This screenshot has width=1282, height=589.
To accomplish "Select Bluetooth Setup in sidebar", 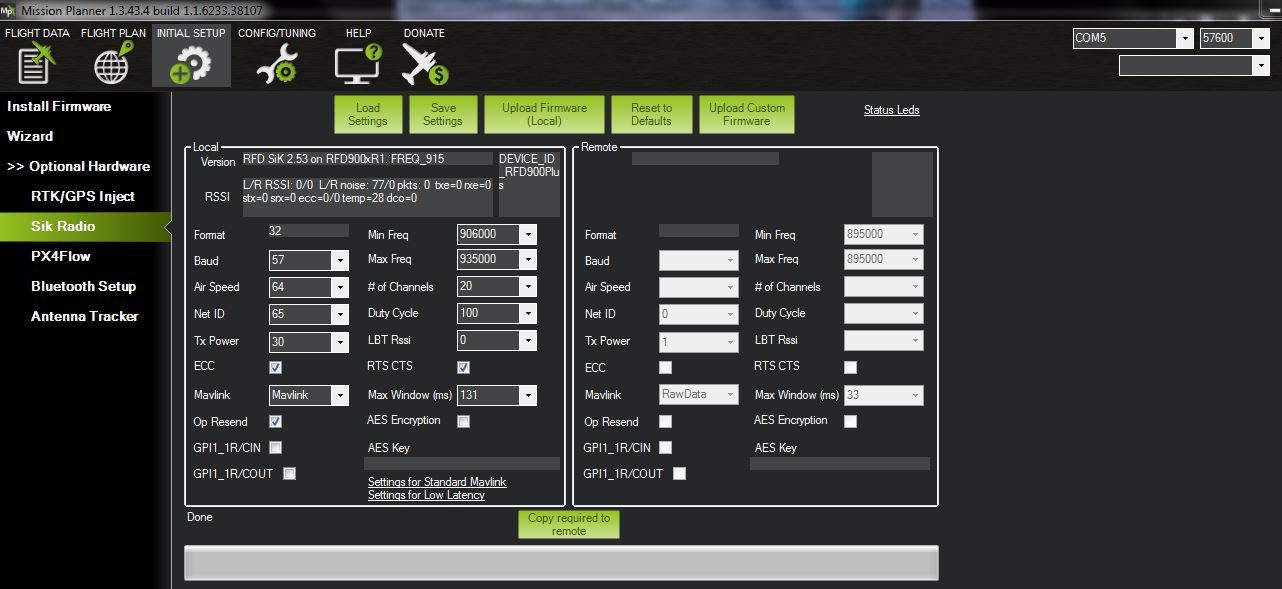I will coord(84,287).
